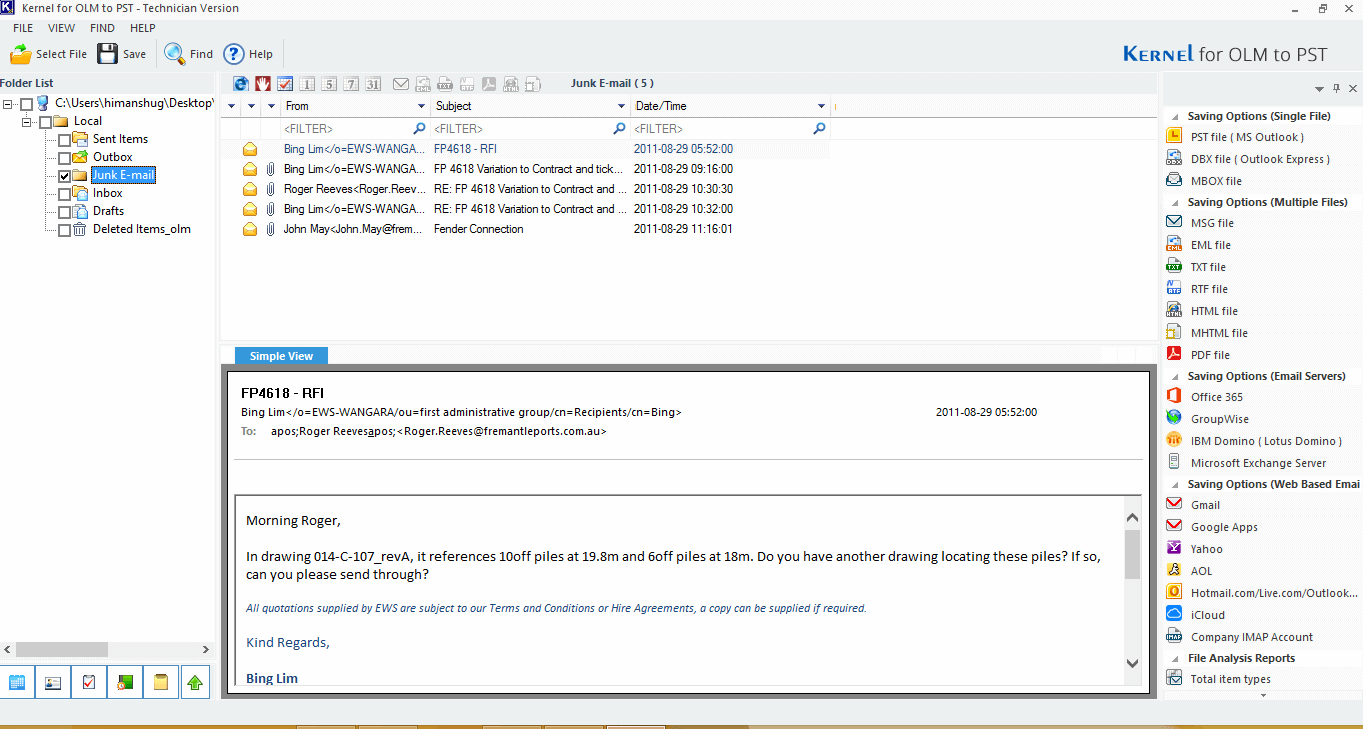Click the HTML export icon in toolbar
The width and height of the screenshot is (1363, 729).
click(x=511, y=84)
